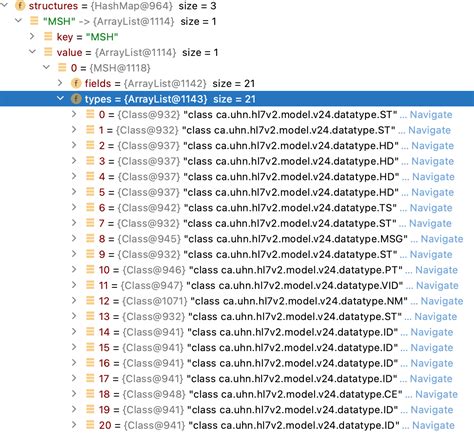Click the field icon next to structures
This screenshot has height=435, width=474.
pyautogui.click(x=20, y=6)
